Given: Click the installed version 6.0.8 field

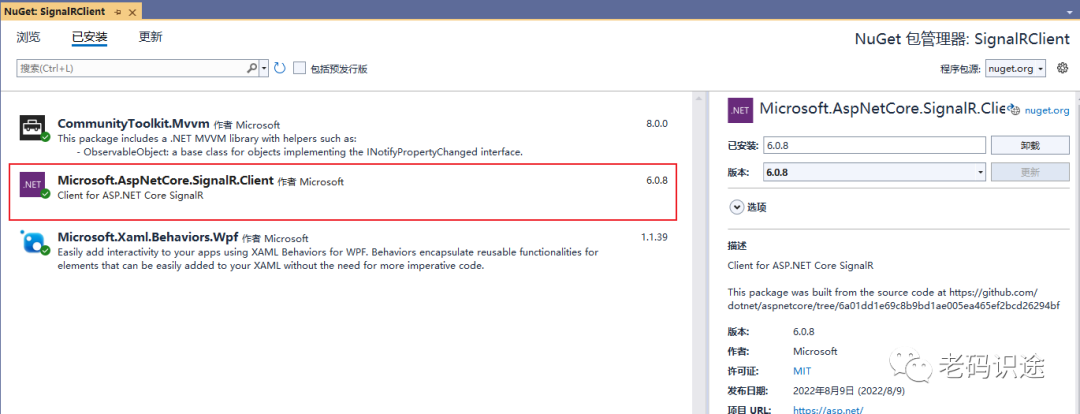Looking at the screenshot, I should click(874, 145).
